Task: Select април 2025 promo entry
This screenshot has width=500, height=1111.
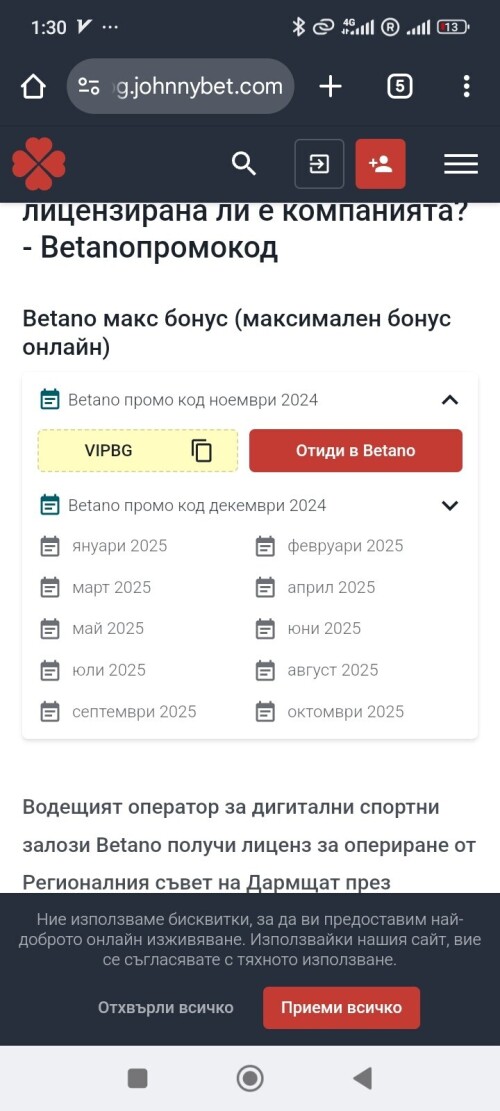Action: 315,587
